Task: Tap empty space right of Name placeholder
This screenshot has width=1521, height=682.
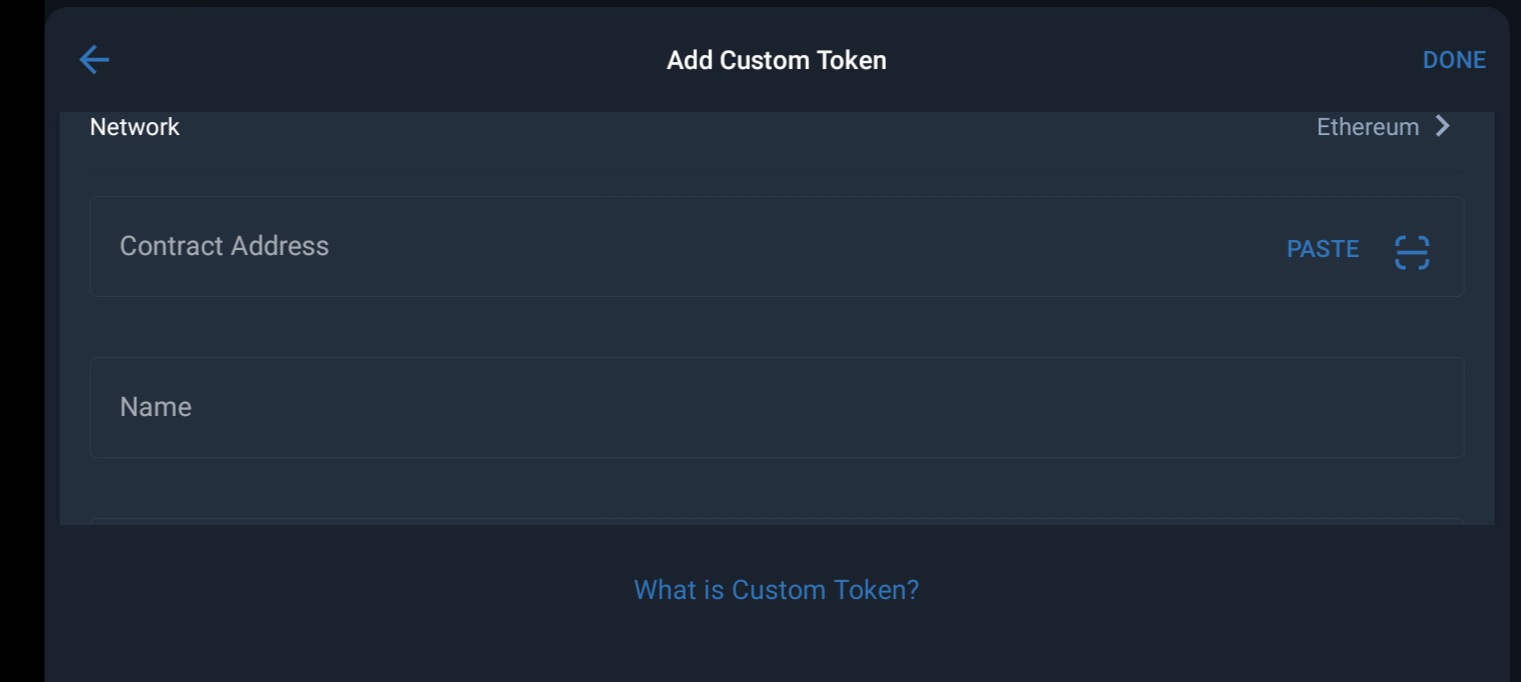Action: [800, 407]
